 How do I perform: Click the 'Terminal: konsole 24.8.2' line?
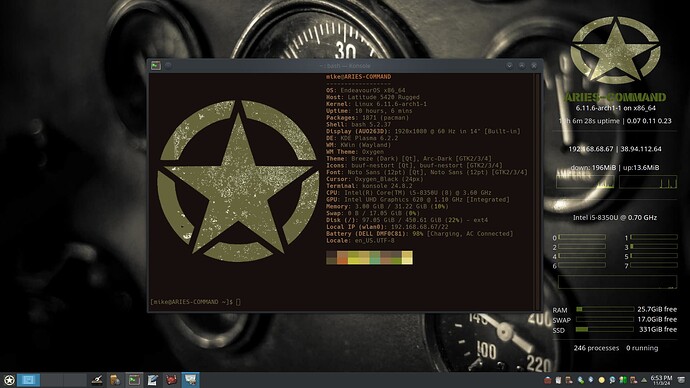[x=369, y=186]
